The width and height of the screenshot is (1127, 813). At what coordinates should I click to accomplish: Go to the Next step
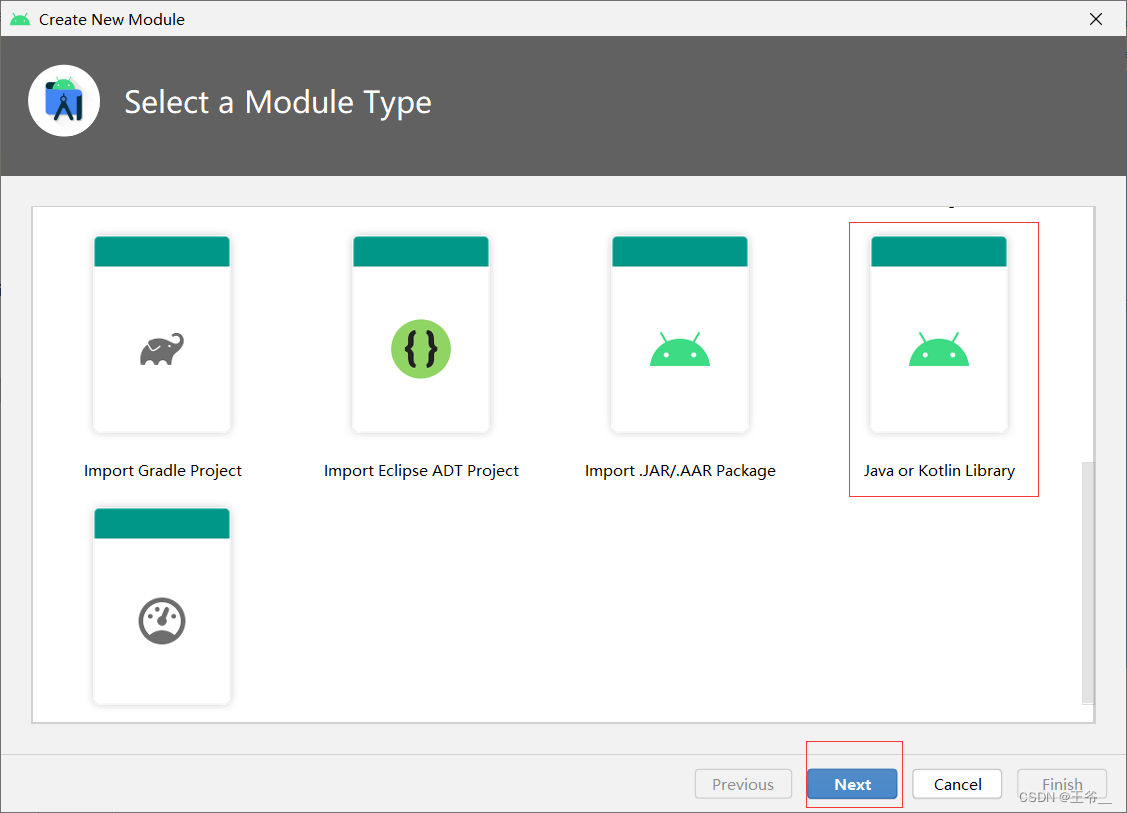(x=852, y=784)
